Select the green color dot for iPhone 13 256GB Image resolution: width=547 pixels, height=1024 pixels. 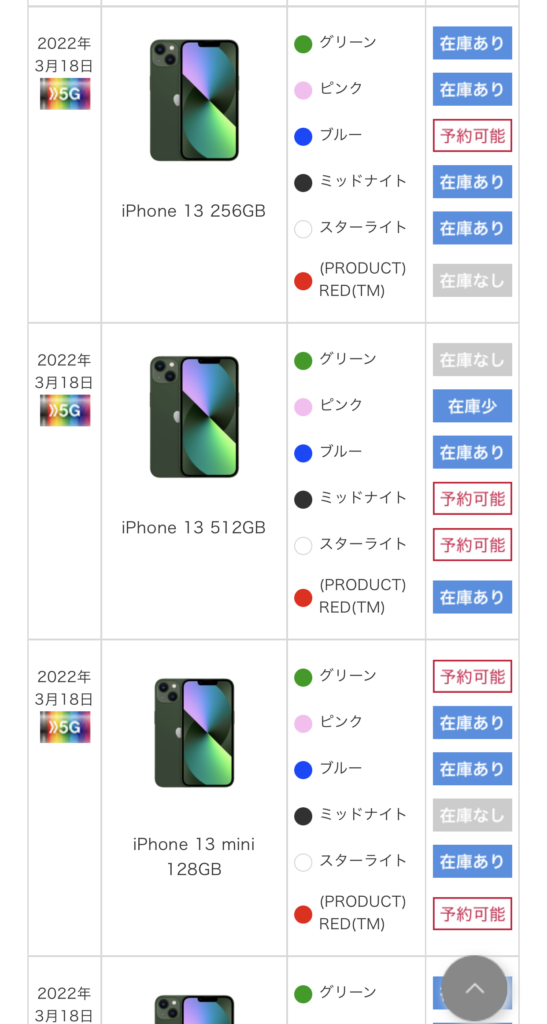coord(303,44)
